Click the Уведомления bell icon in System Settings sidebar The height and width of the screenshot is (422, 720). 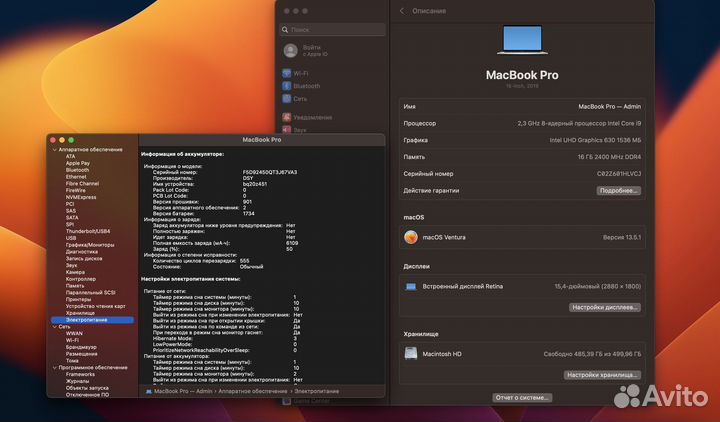(287, 117)
